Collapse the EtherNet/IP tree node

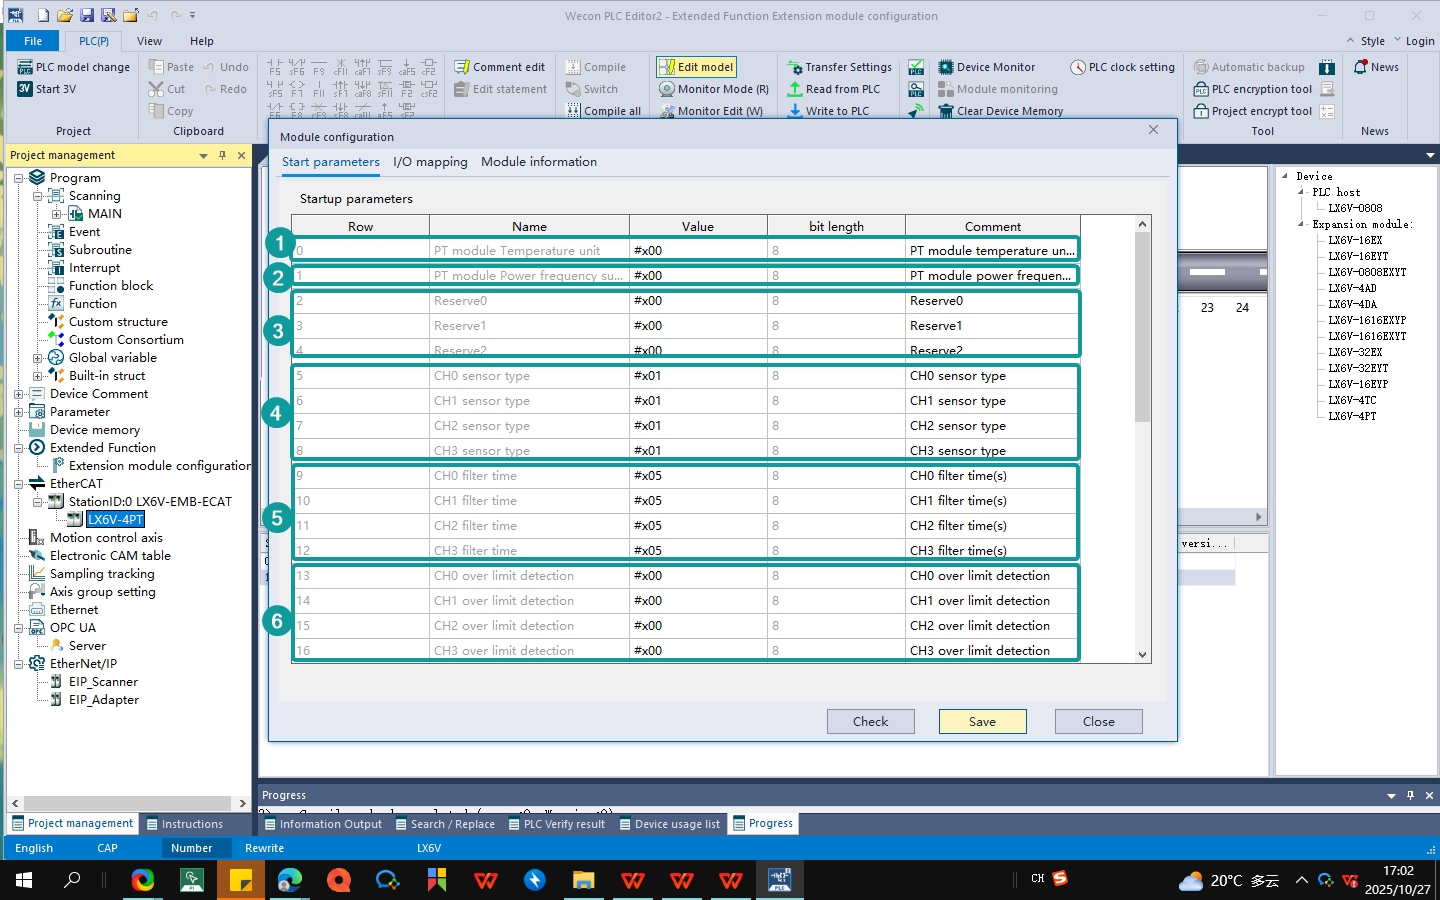(18, 664)
